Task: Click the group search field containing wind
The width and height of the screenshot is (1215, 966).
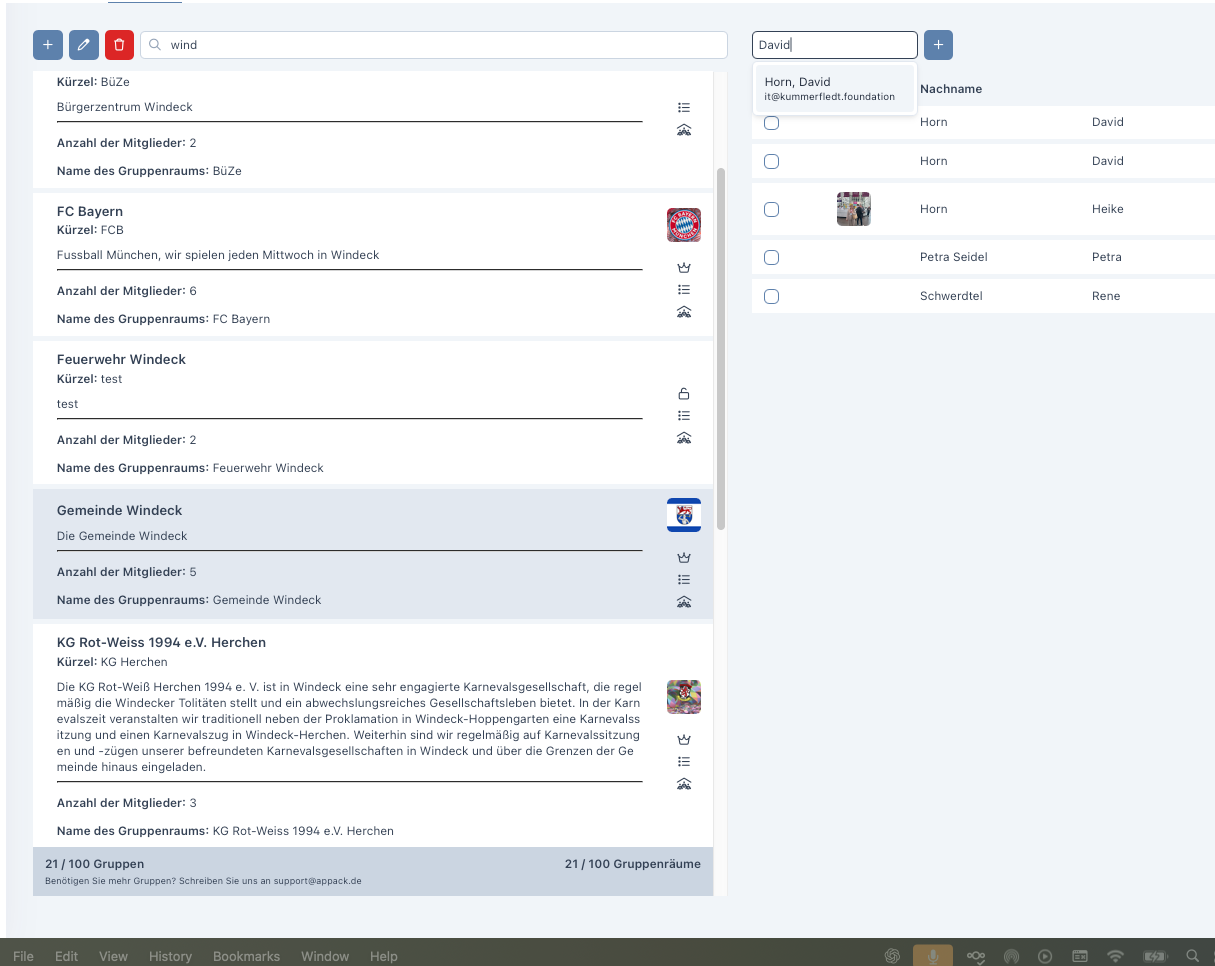Action: tap(440, 45)
